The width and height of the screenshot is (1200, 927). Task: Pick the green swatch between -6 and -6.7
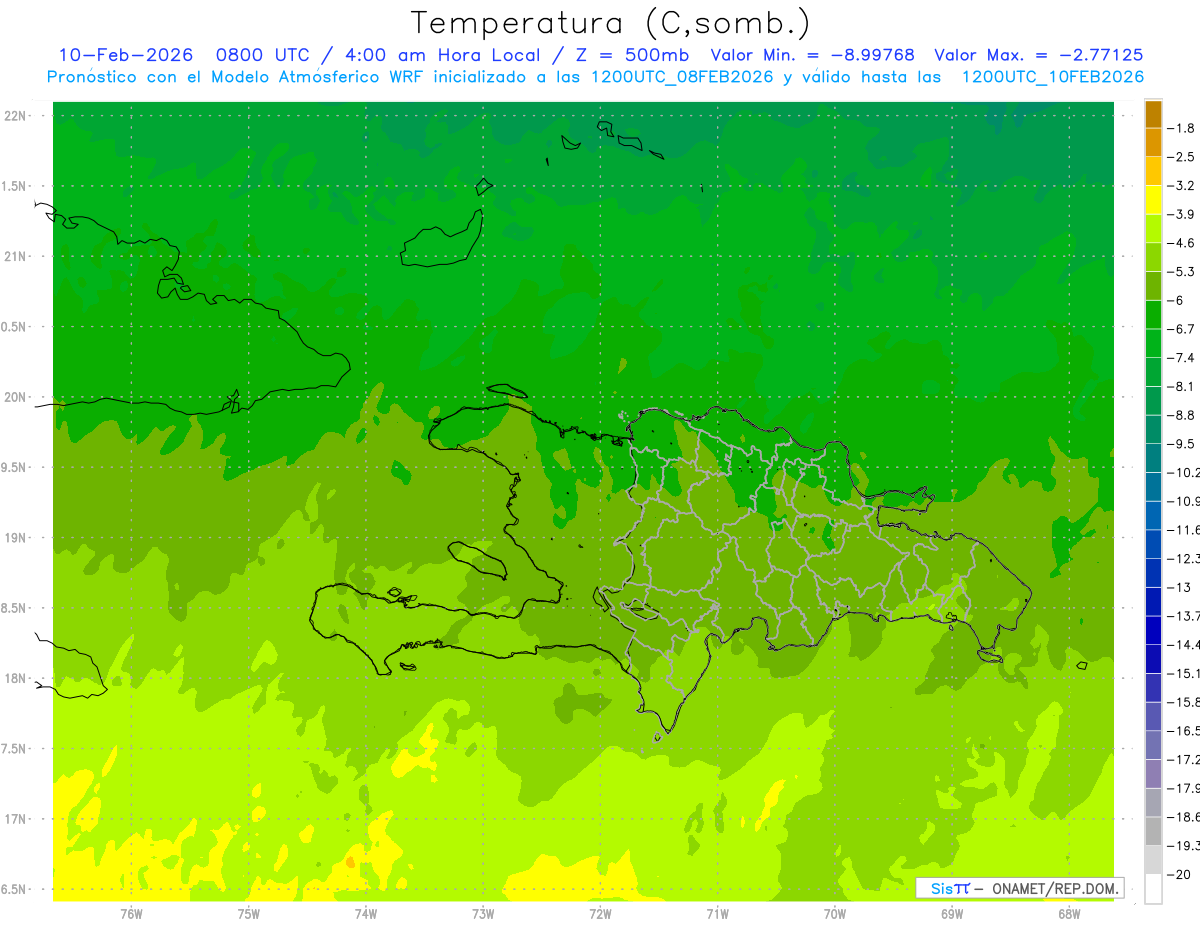pos(1153,315)
